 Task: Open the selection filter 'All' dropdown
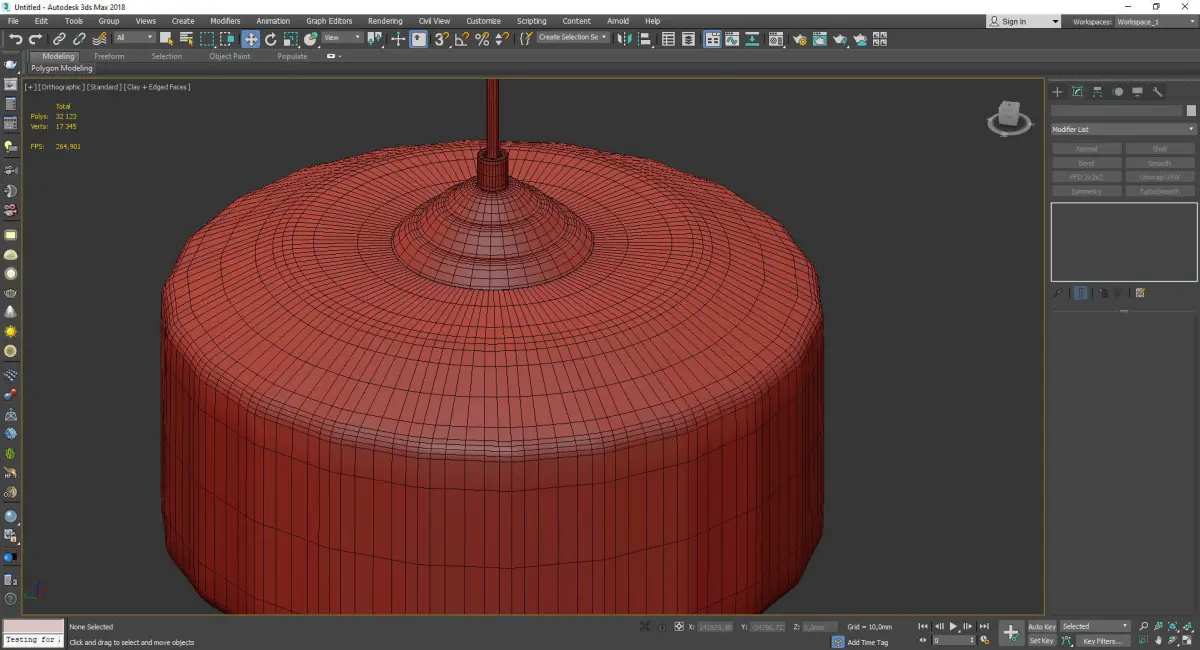click(x=134, y=38)
